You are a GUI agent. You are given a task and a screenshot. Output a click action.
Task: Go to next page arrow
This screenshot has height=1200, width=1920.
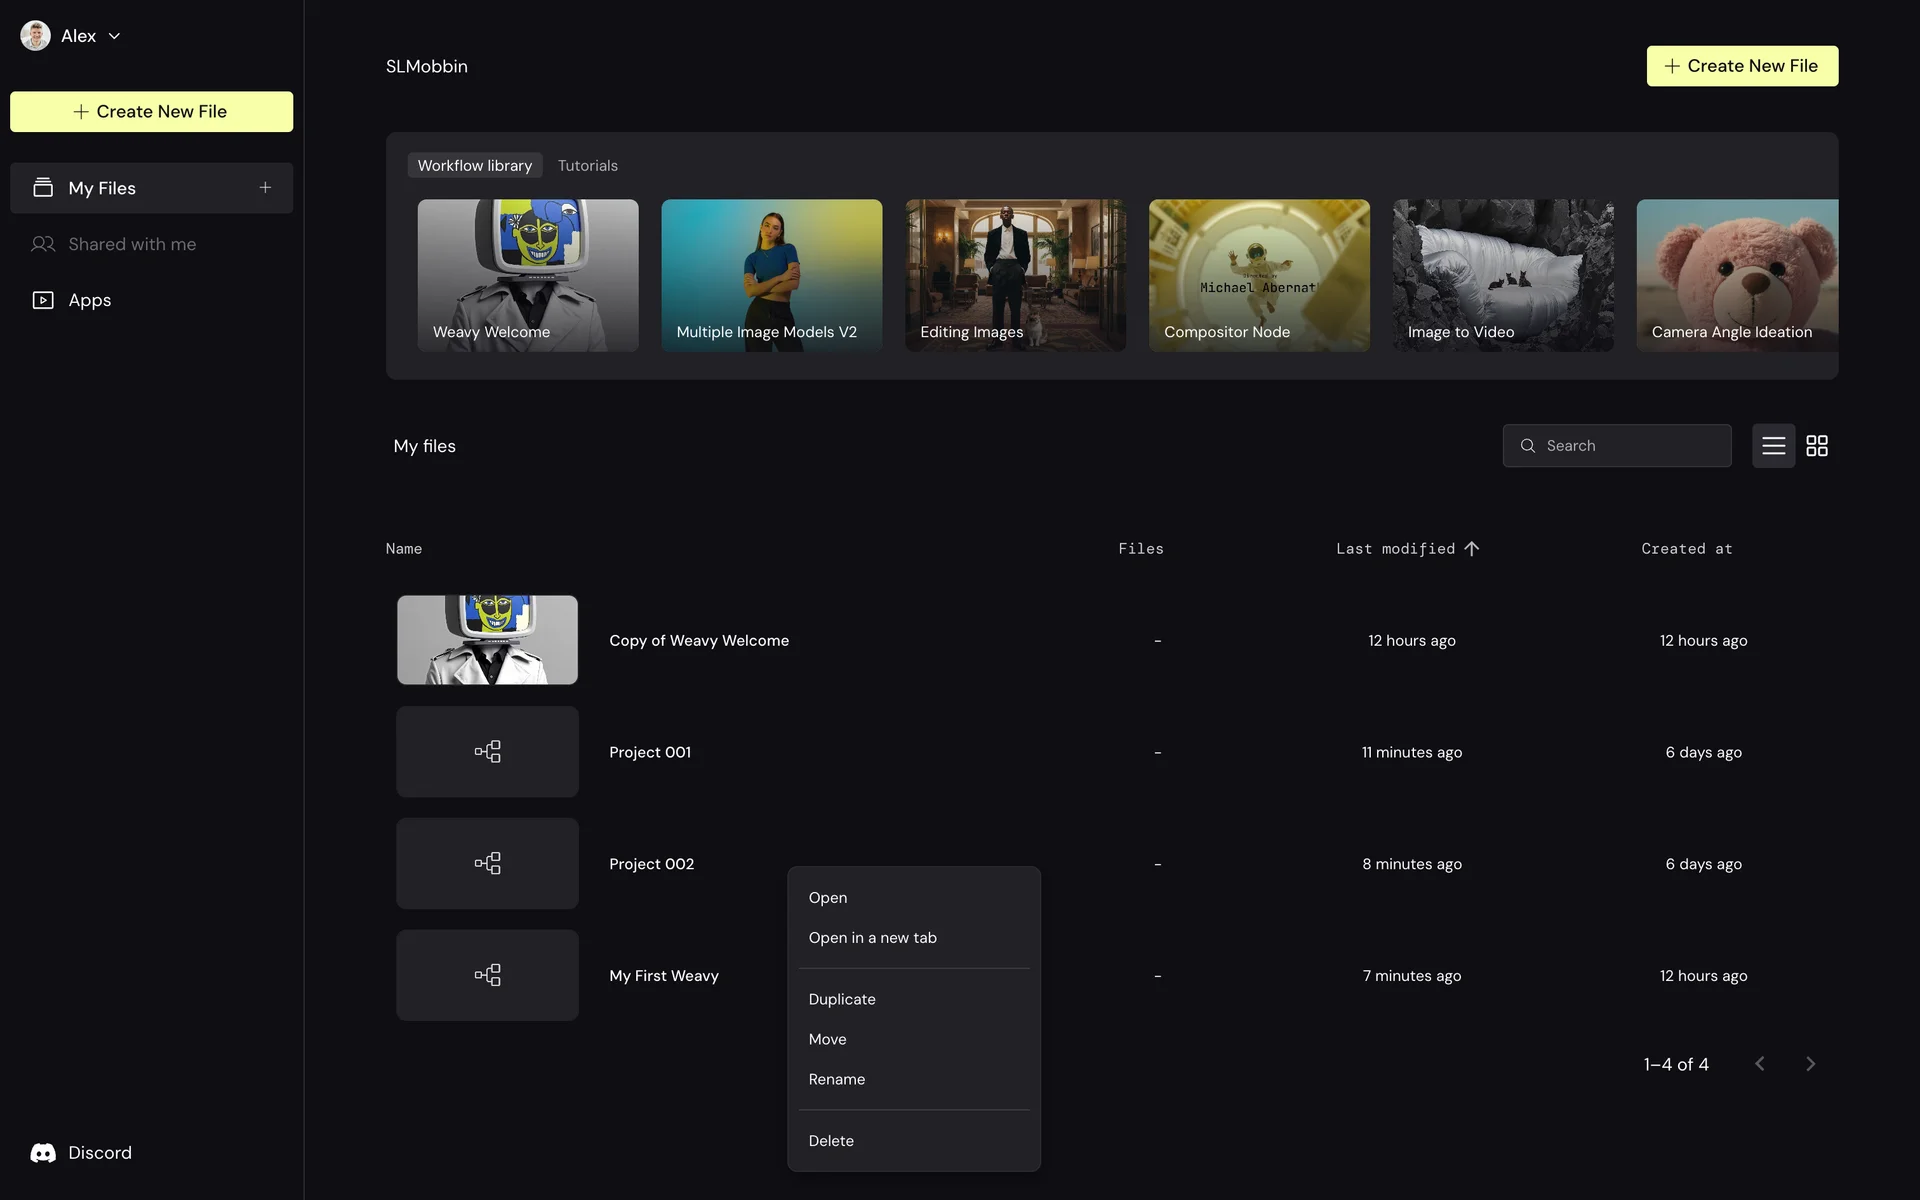coord(1810,1064)
